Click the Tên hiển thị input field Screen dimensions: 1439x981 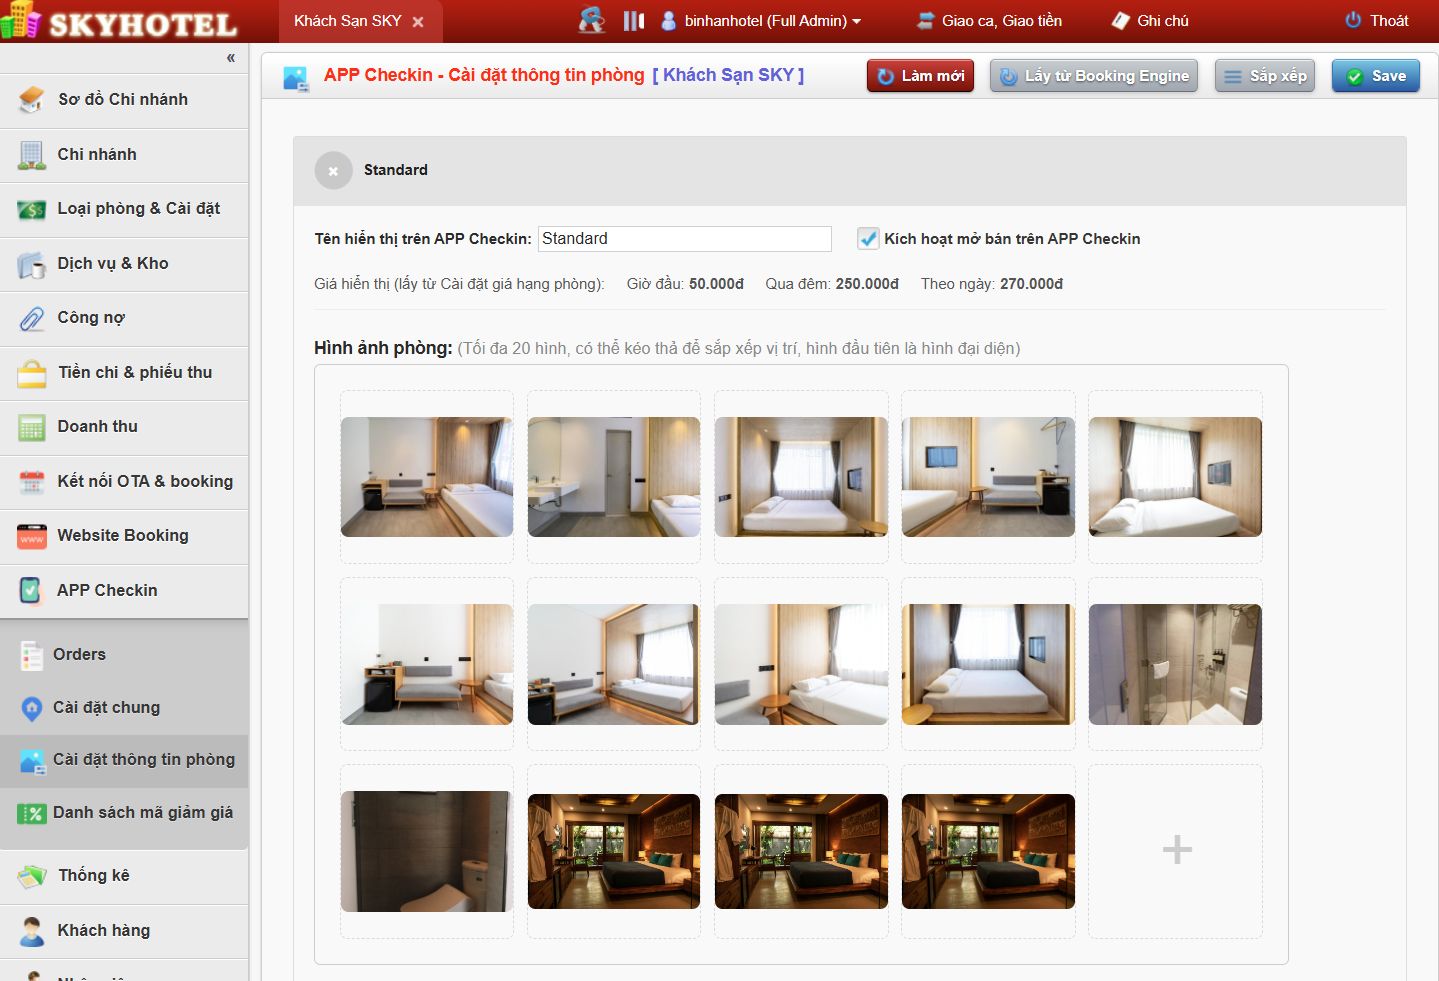pos(685,239)
